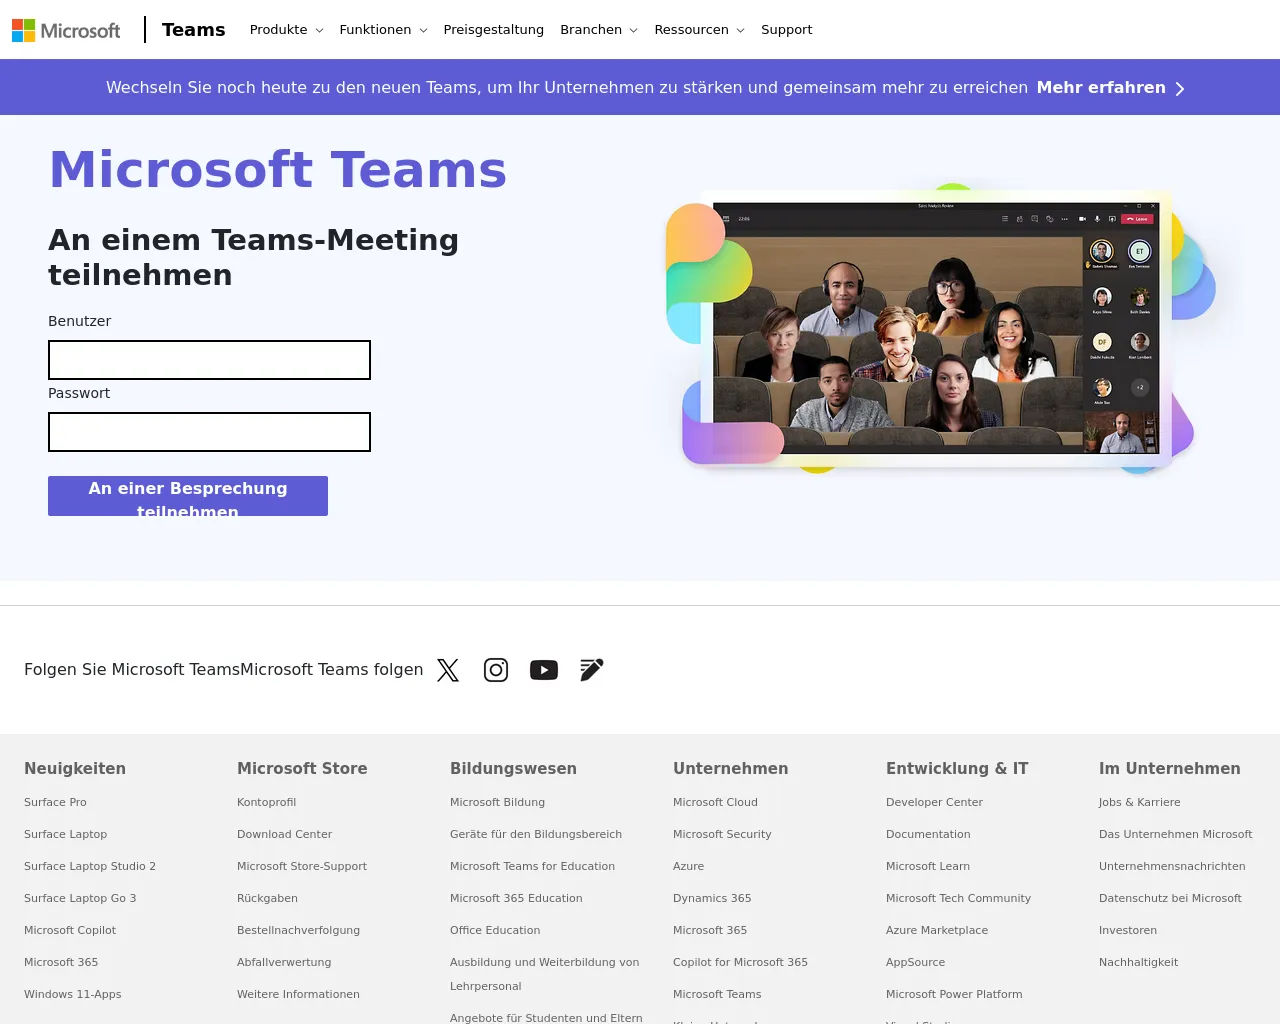
Task: Open Windows 11-Apps footer link
Action: coord(73,994)
